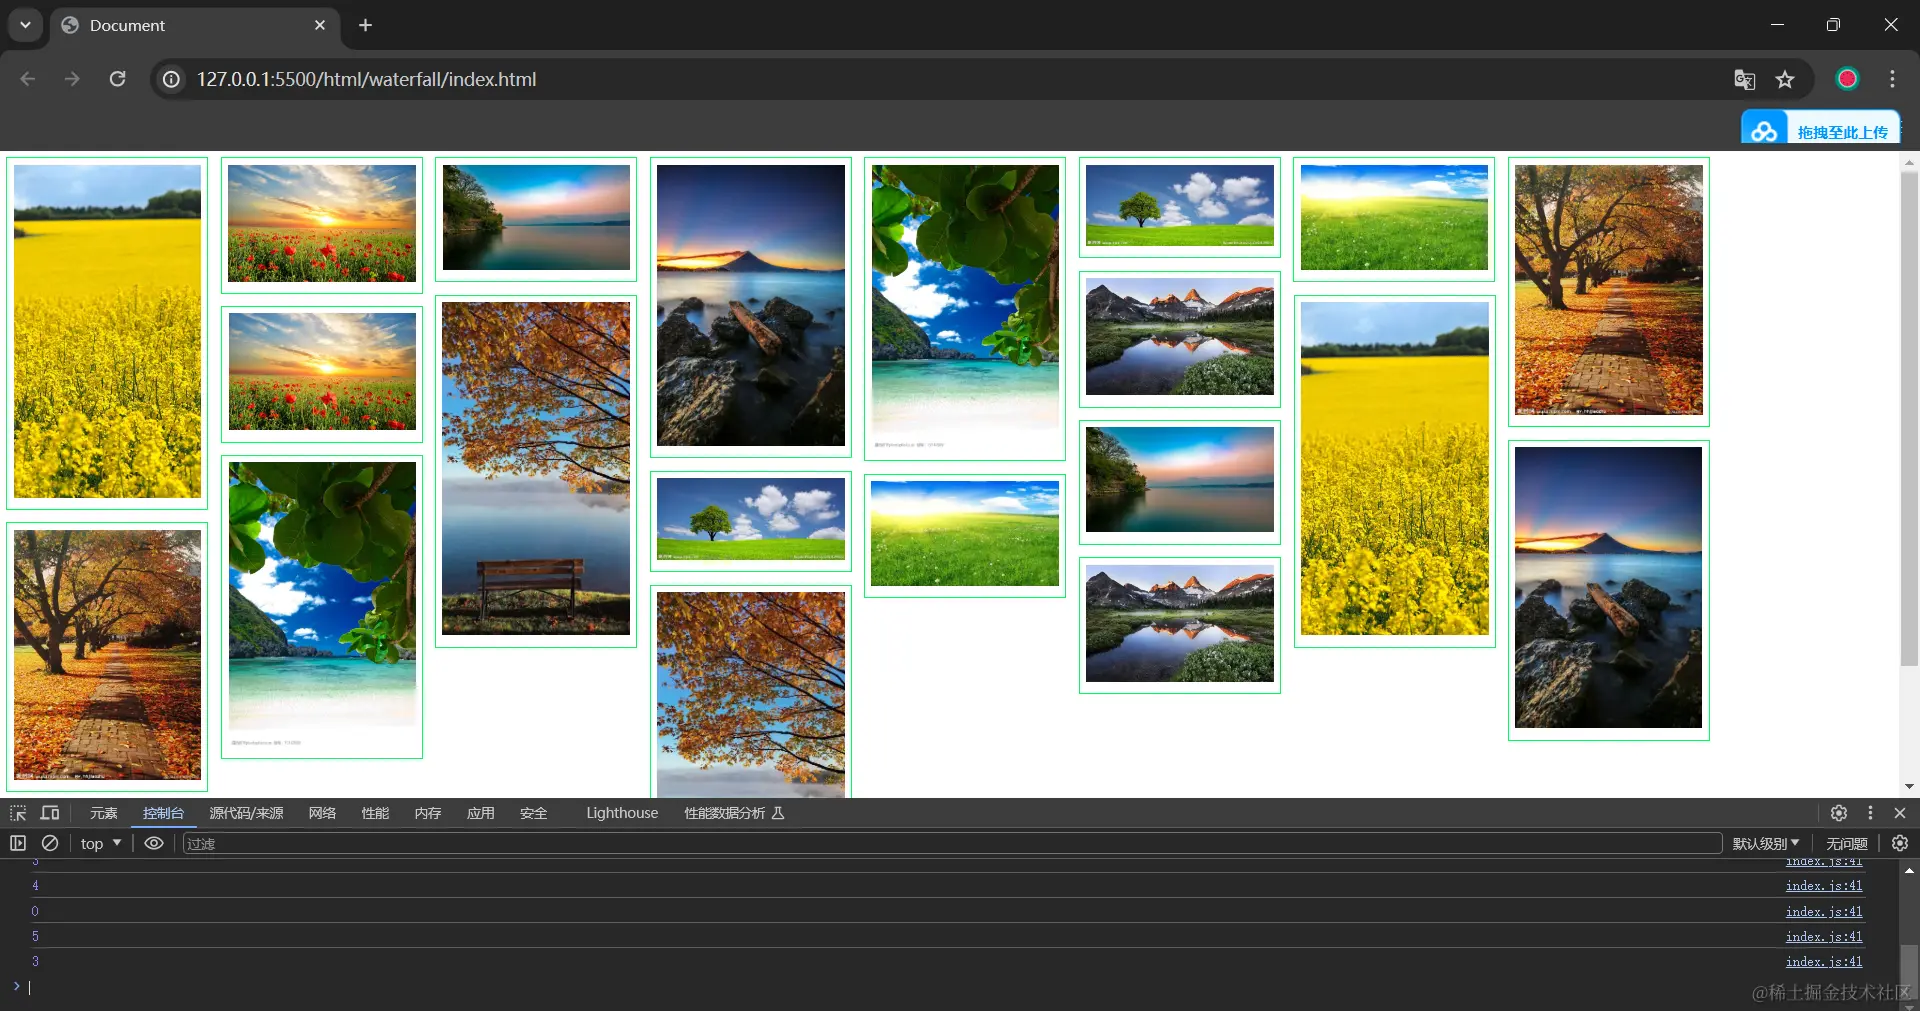The image size is (1920, 1011).
Task: Select the calm lake image in third column
Action: pyautogui.click(x=536, y=219)
